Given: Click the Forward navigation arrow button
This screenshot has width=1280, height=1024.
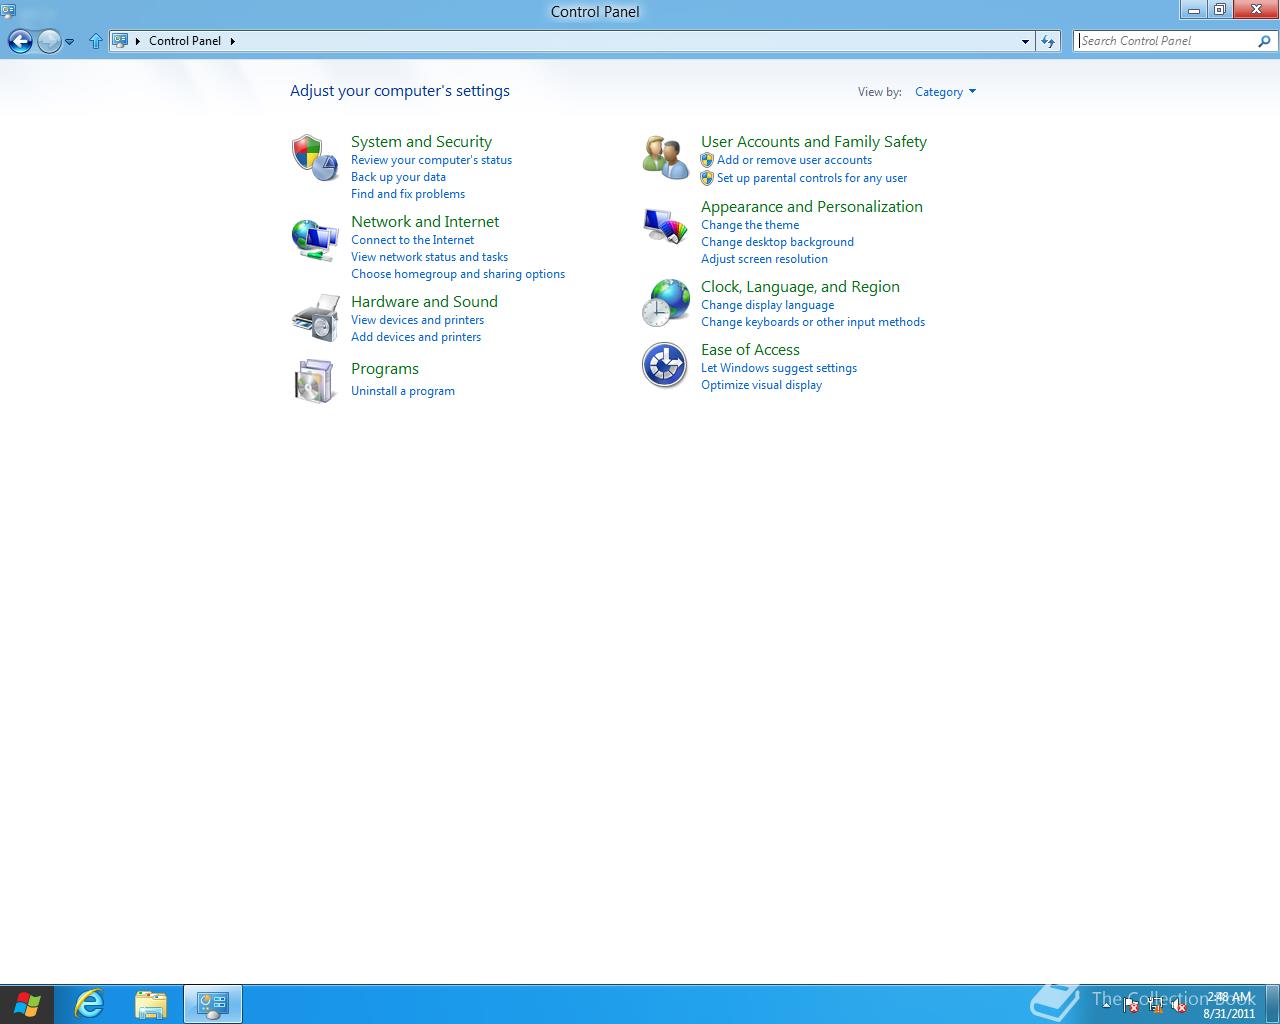Looking at the screenshot, I should pos(48,41).
